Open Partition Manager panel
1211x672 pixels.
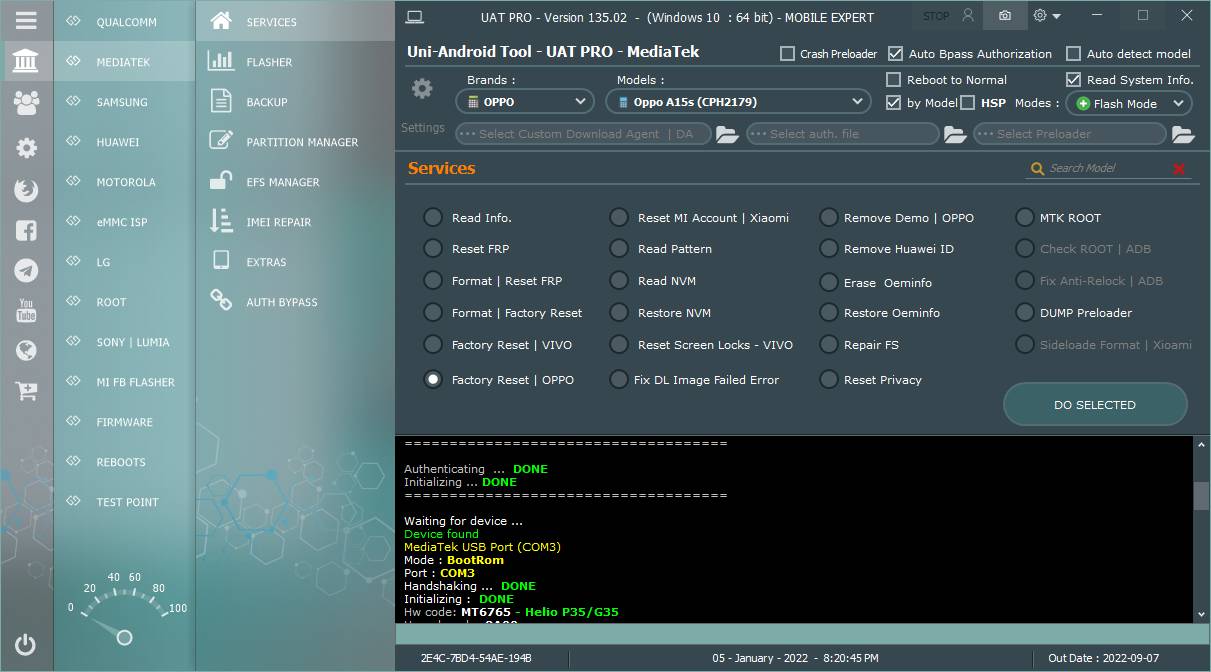click(x=295, y=142)
